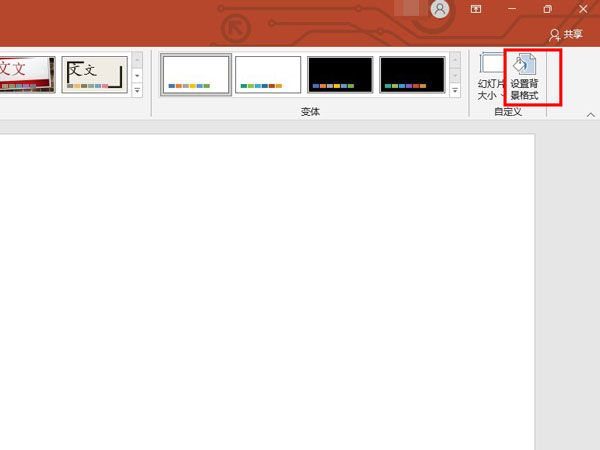Viewport: 600px width, 450px height.
Task: Restore down the PowerPoint window
Action: pos(547,9)
